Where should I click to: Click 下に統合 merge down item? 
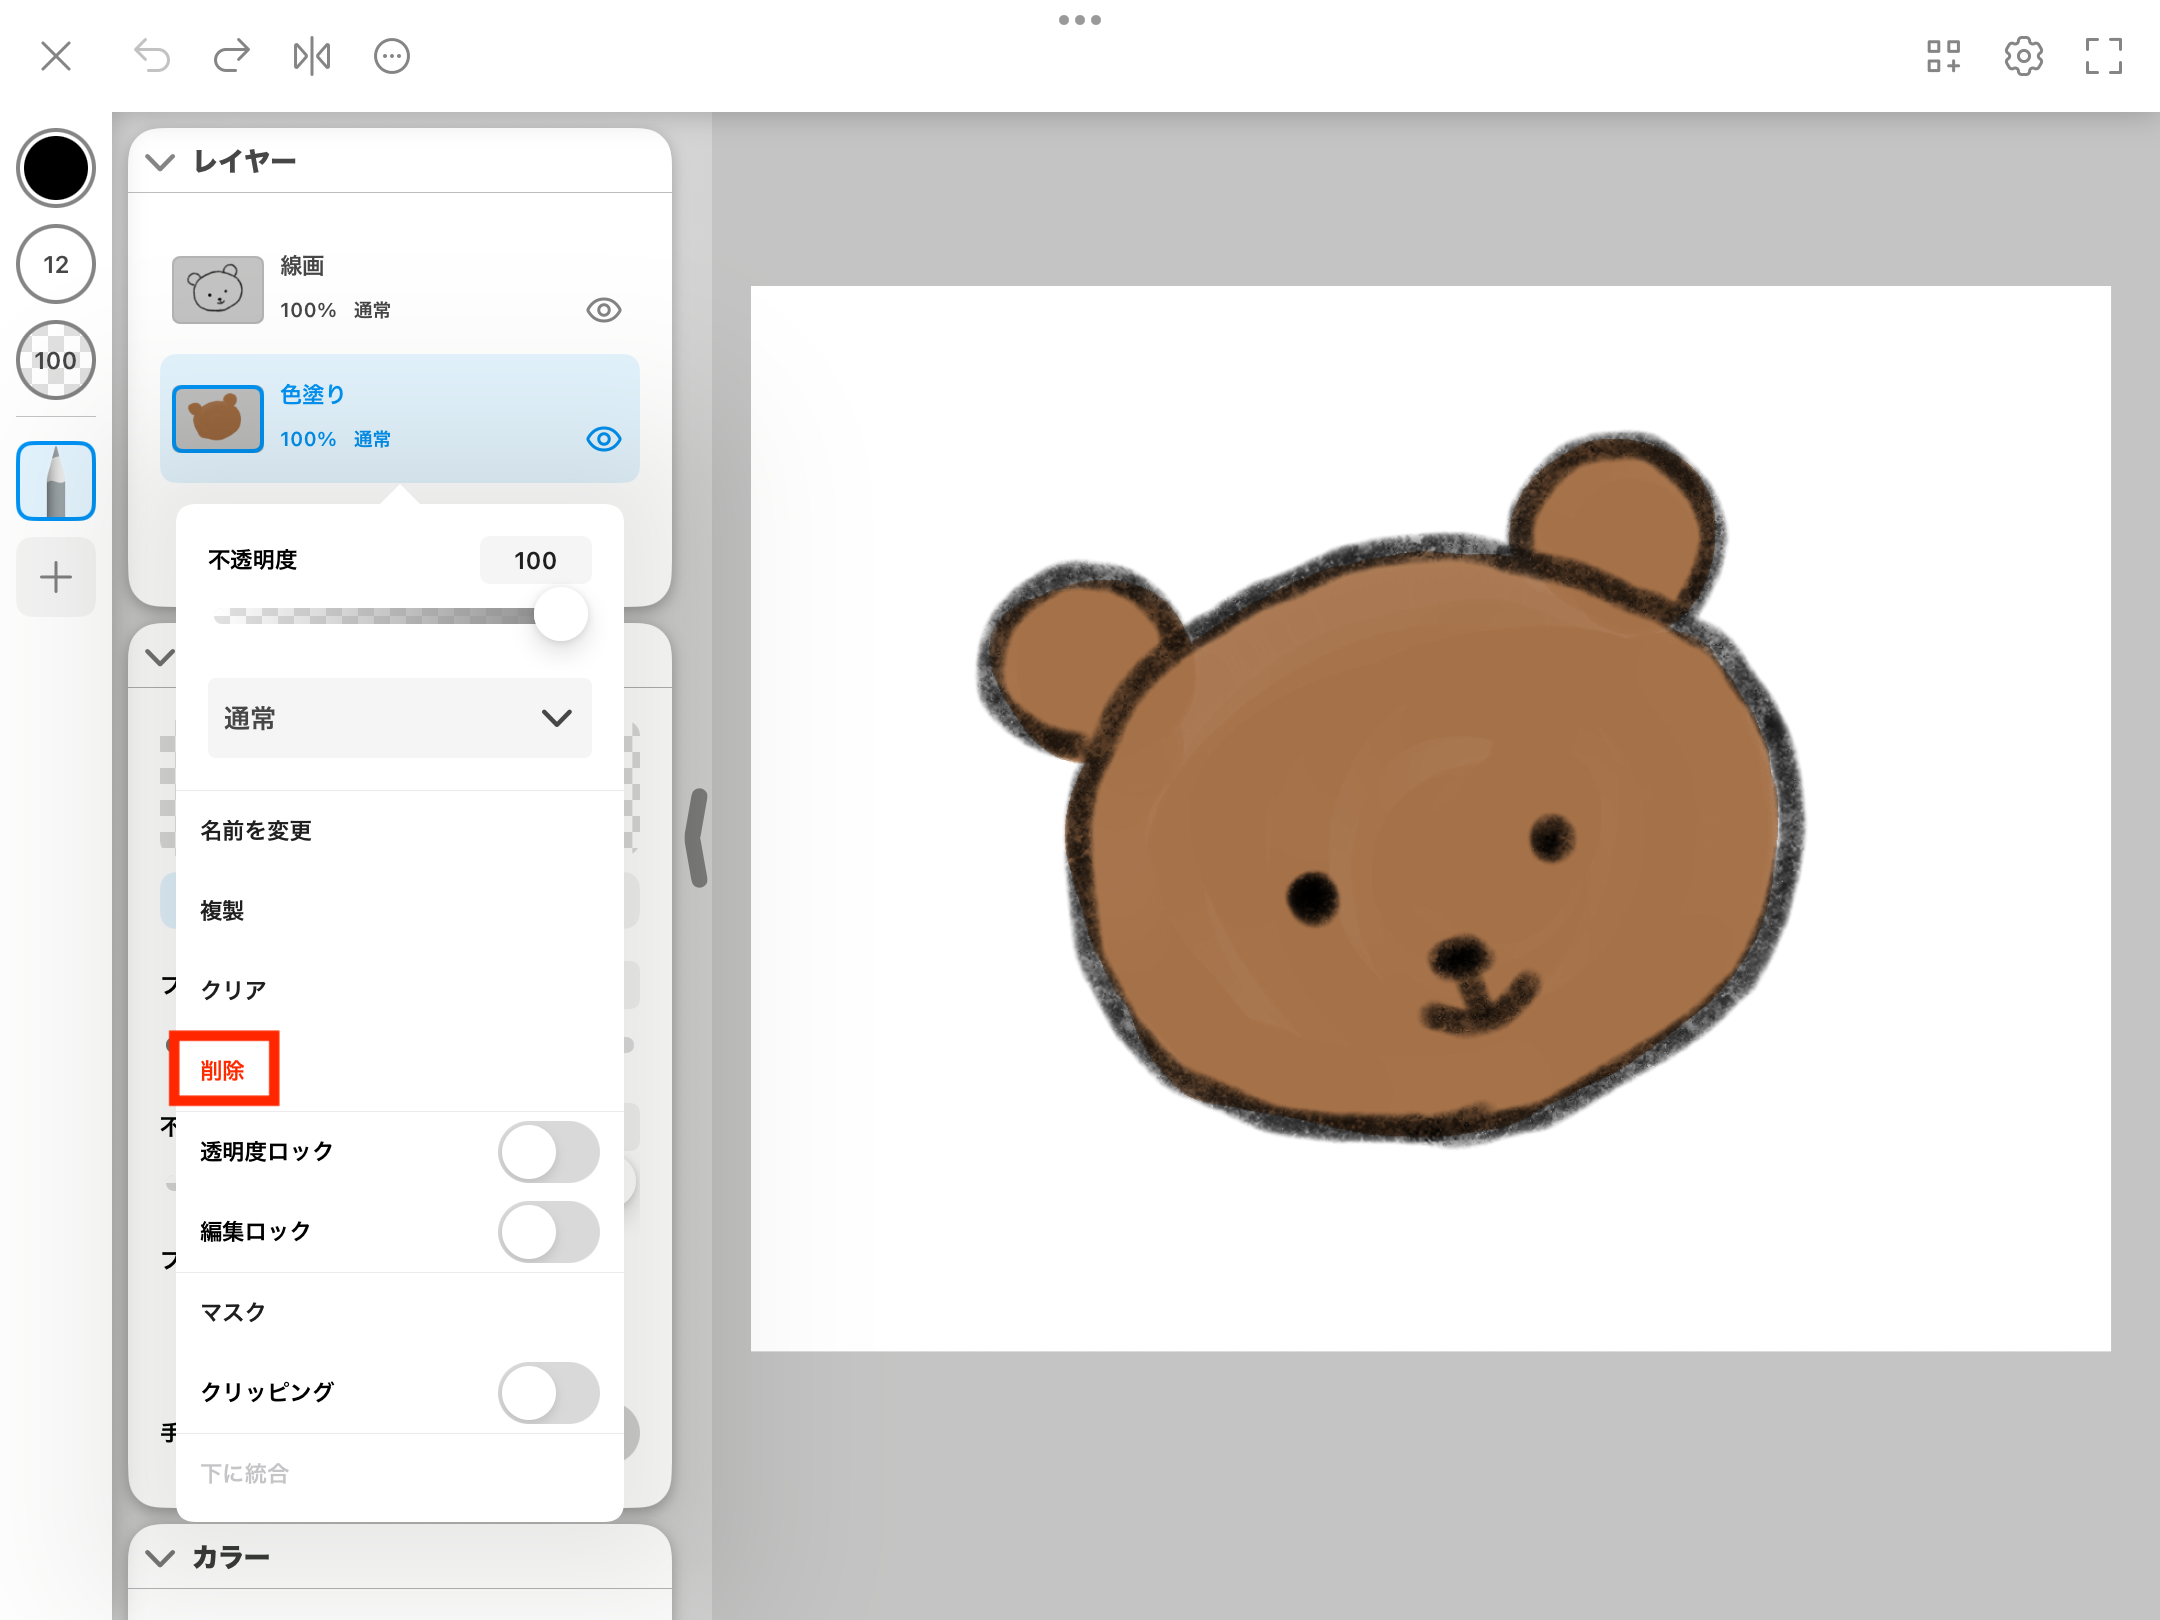point(400,1473)
